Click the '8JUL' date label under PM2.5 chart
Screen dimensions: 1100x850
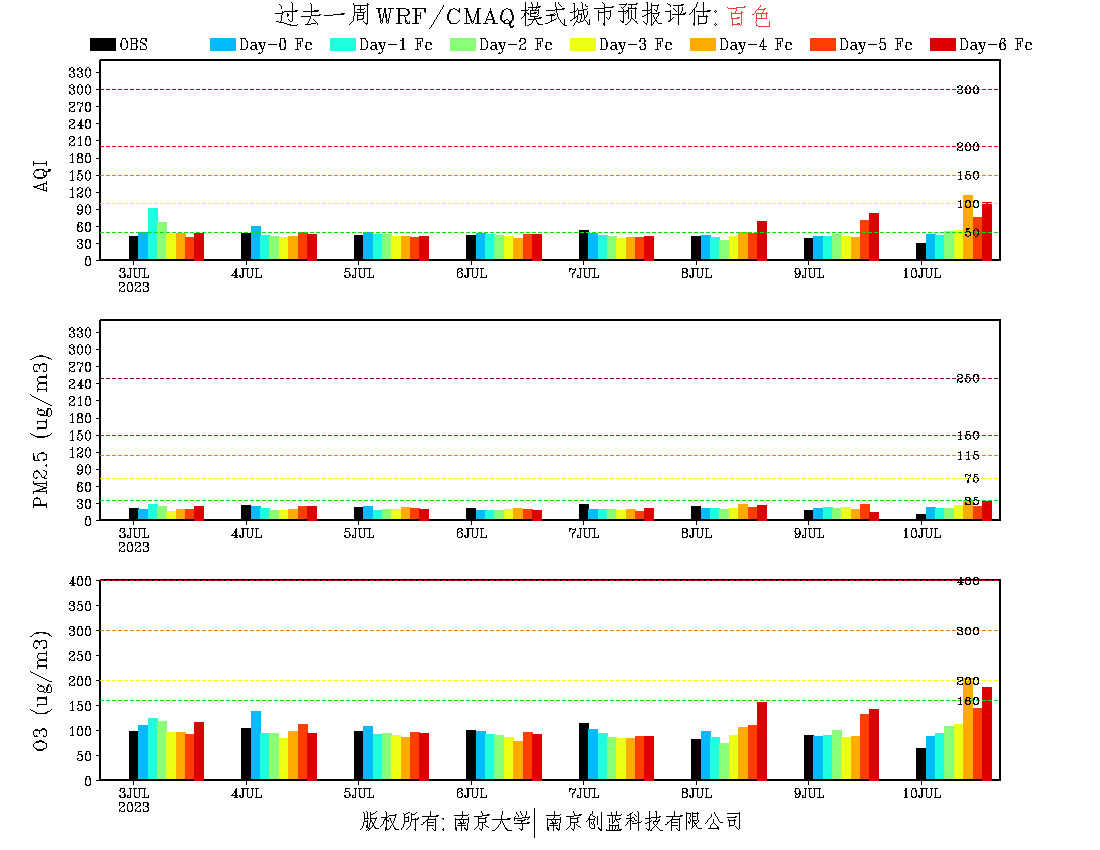pos(696,533)
